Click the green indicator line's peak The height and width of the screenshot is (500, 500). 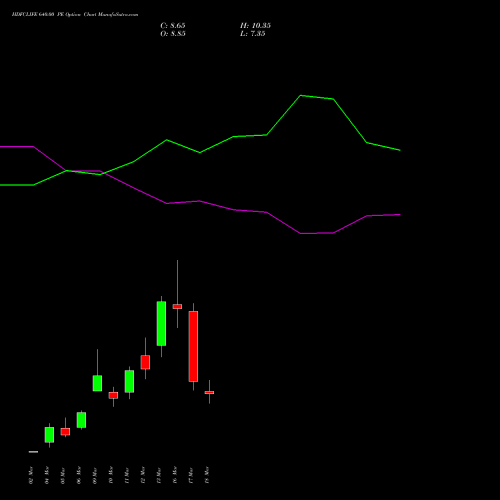[301, 96]
